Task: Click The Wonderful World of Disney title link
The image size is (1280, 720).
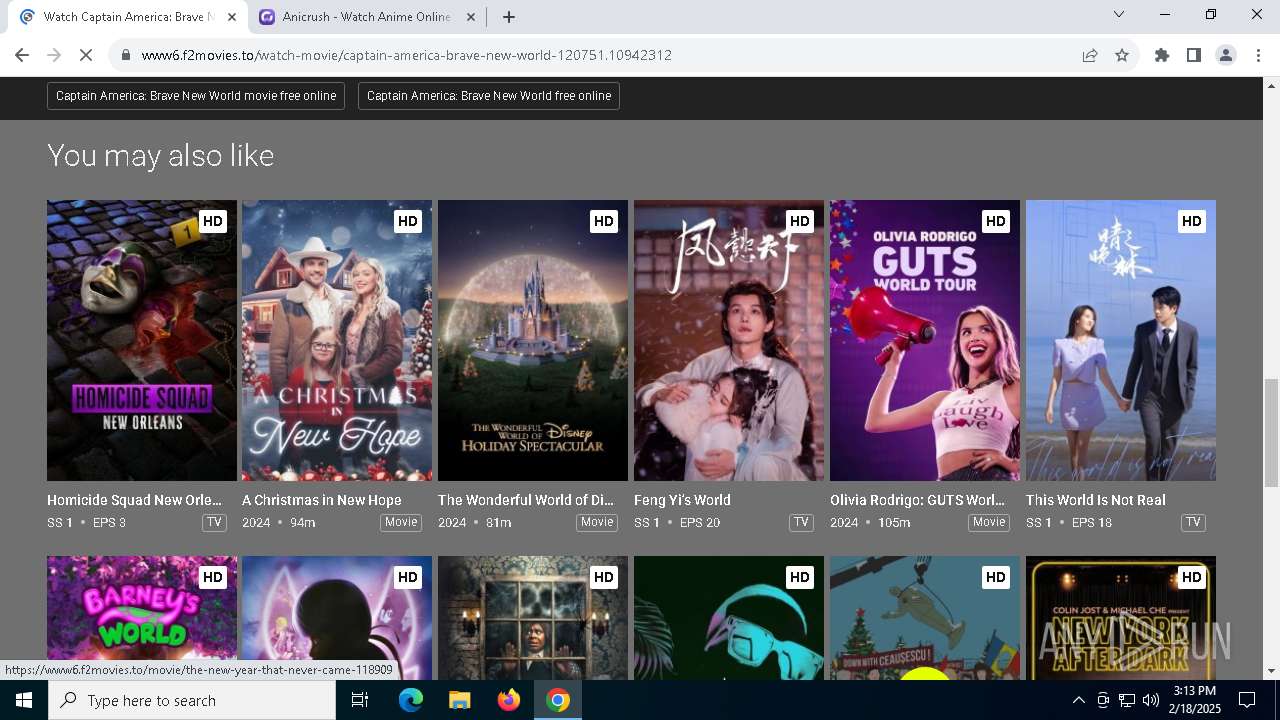Action: 526,500
